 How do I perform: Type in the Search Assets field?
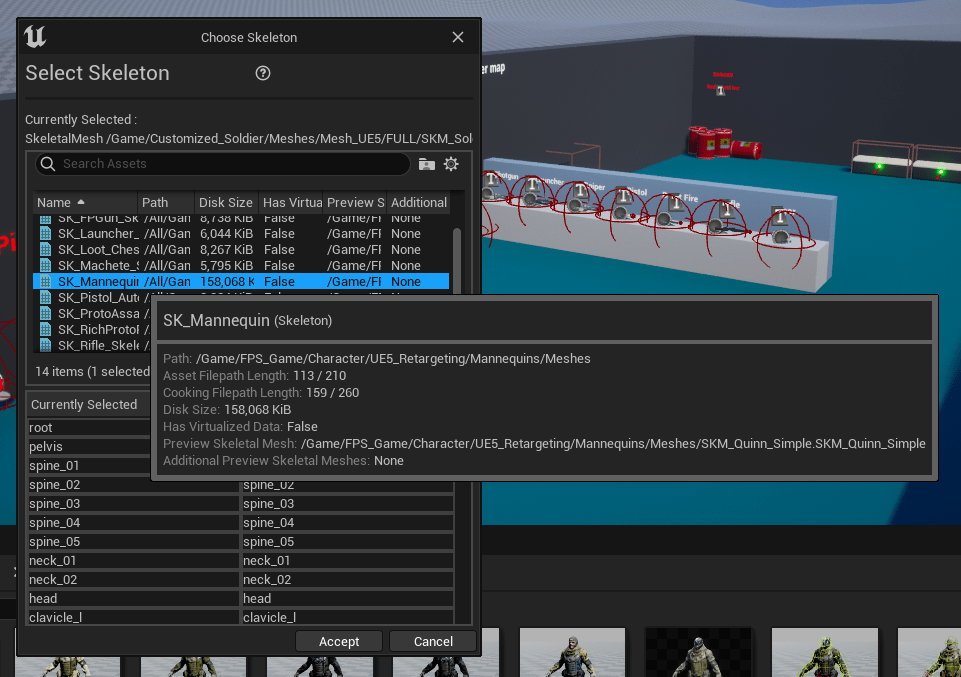pos(230,164)
